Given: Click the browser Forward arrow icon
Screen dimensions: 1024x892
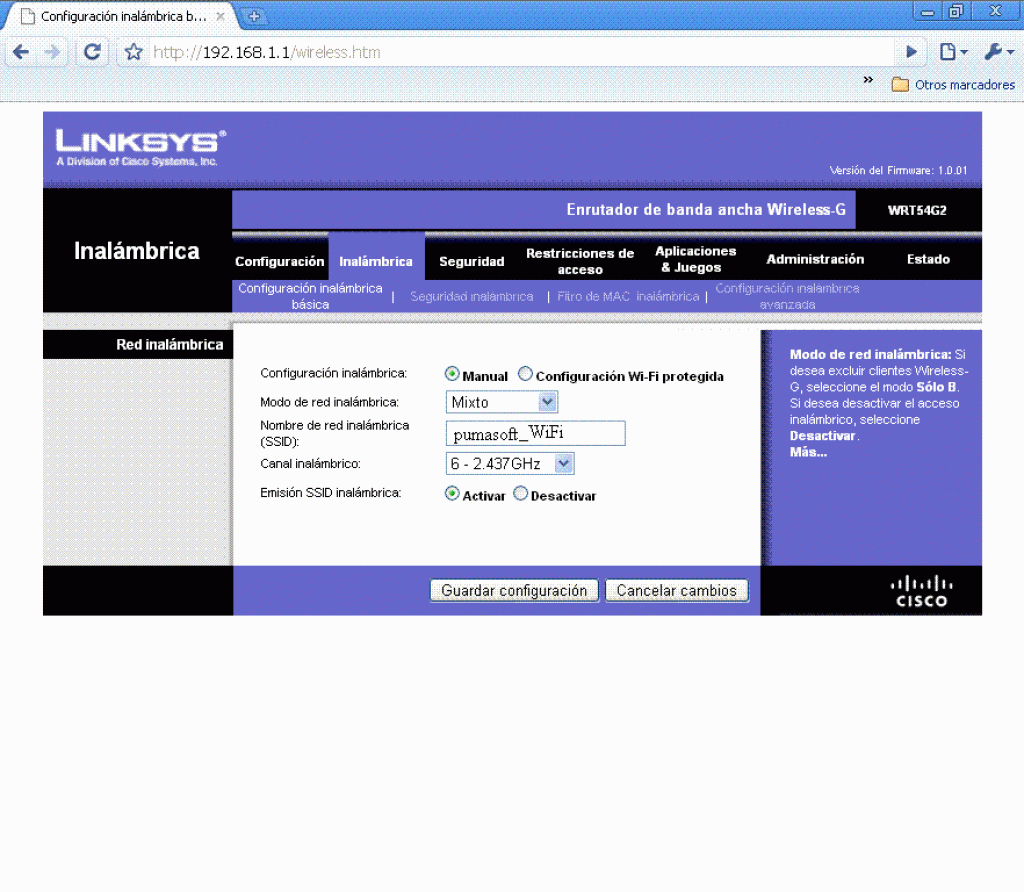Looking at the screenshot, I should pos(53,52).
